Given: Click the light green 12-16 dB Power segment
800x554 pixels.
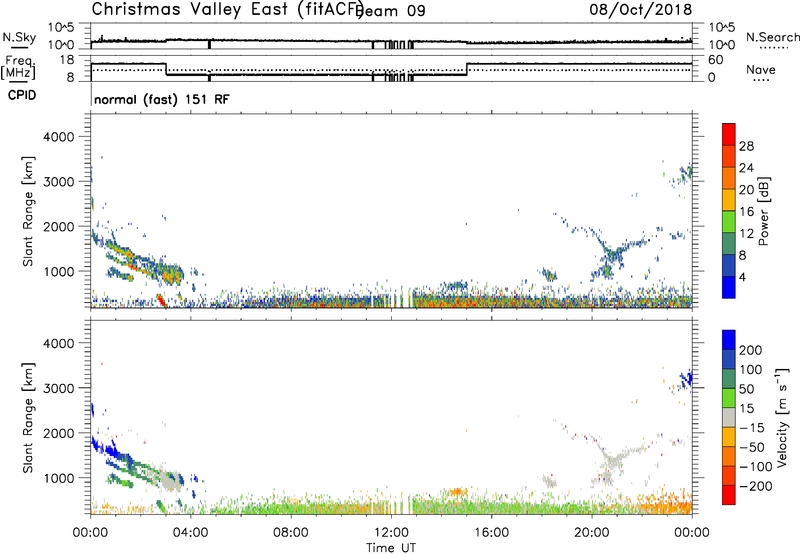Looking at the screenshot, I should tap(729, 221).
